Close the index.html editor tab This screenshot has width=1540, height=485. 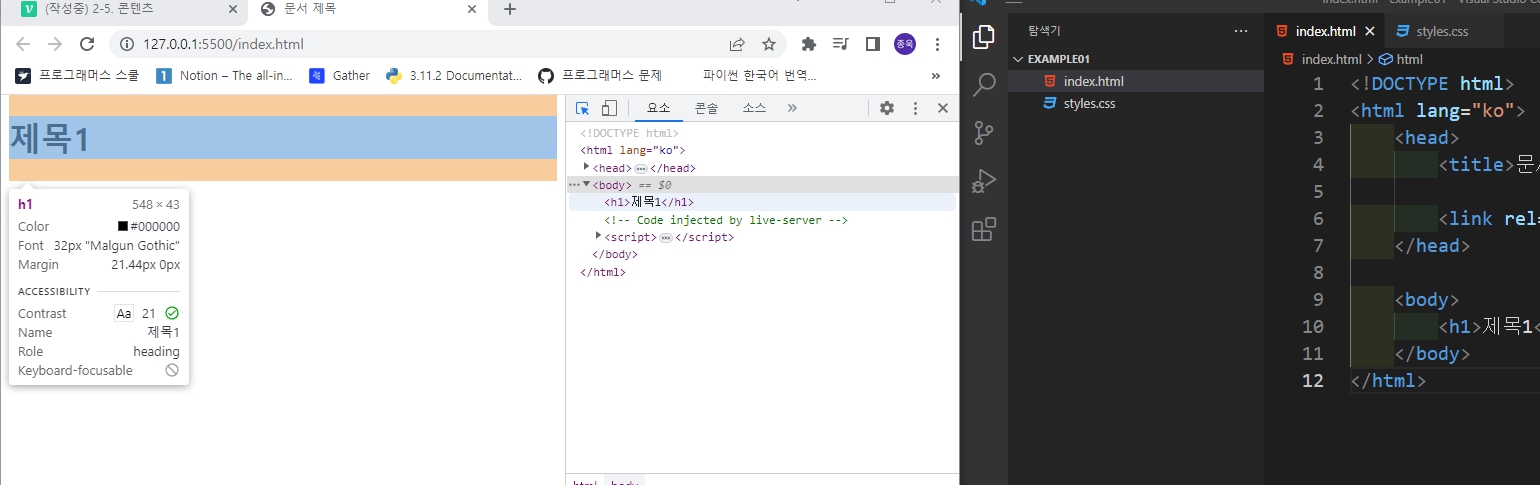tap(1369, 31)
